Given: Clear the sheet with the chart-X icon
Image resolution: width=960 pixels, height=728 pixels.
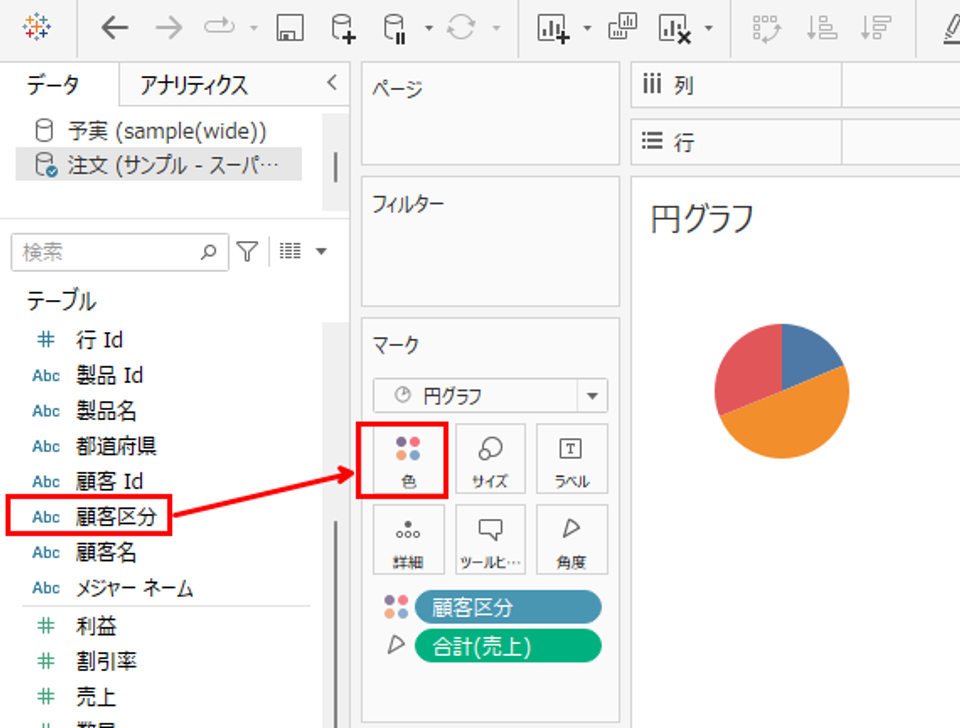Looking at the screenshot, I should pyautogui.click(x=675, y=29).
